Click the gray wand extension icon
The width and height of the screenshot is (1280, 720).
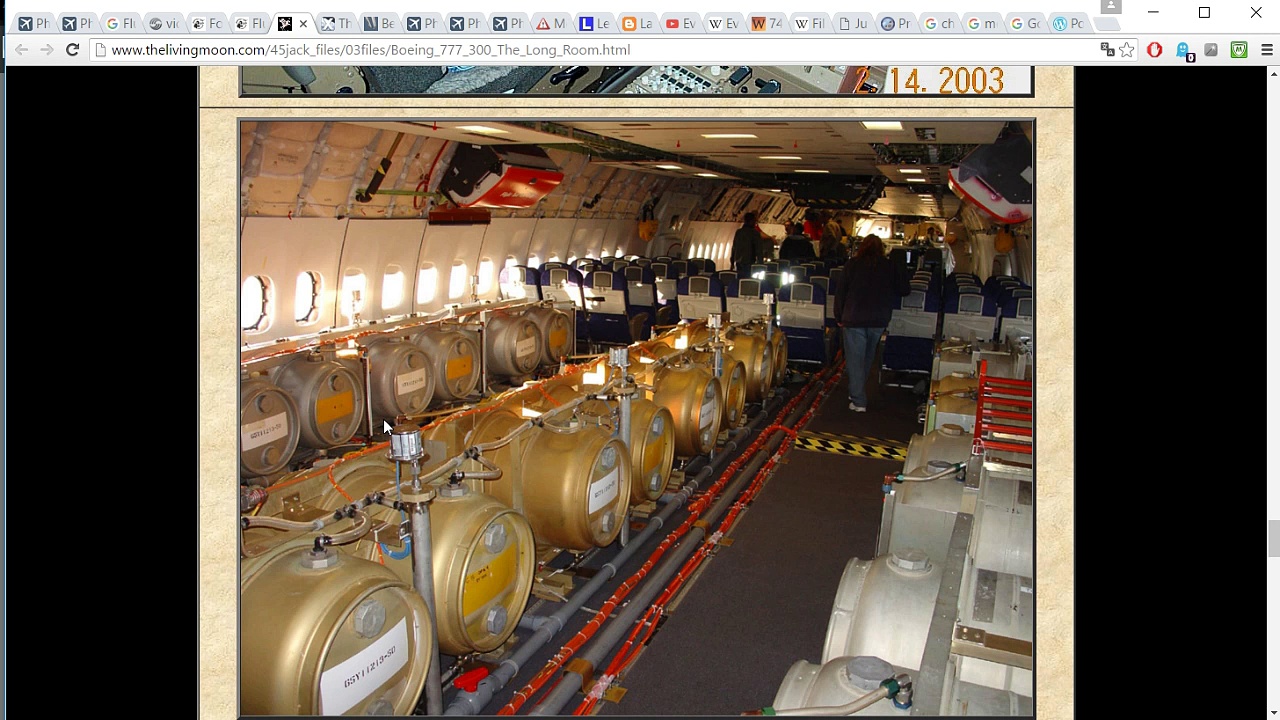(1211, 50)
